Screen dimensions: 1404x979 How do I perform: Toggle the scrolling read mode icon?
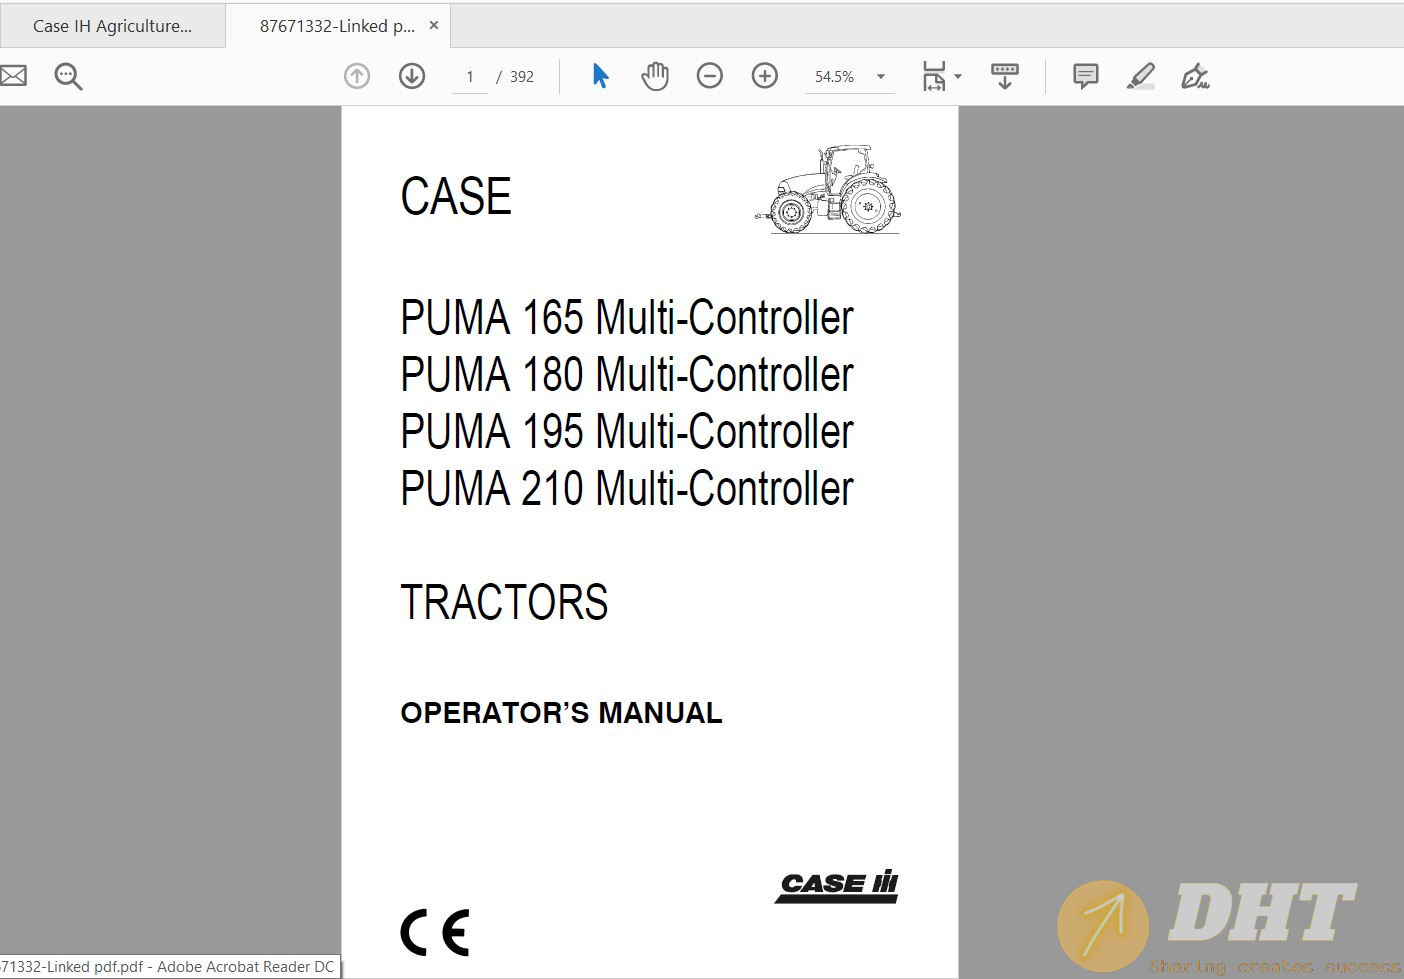point(1005,76)
